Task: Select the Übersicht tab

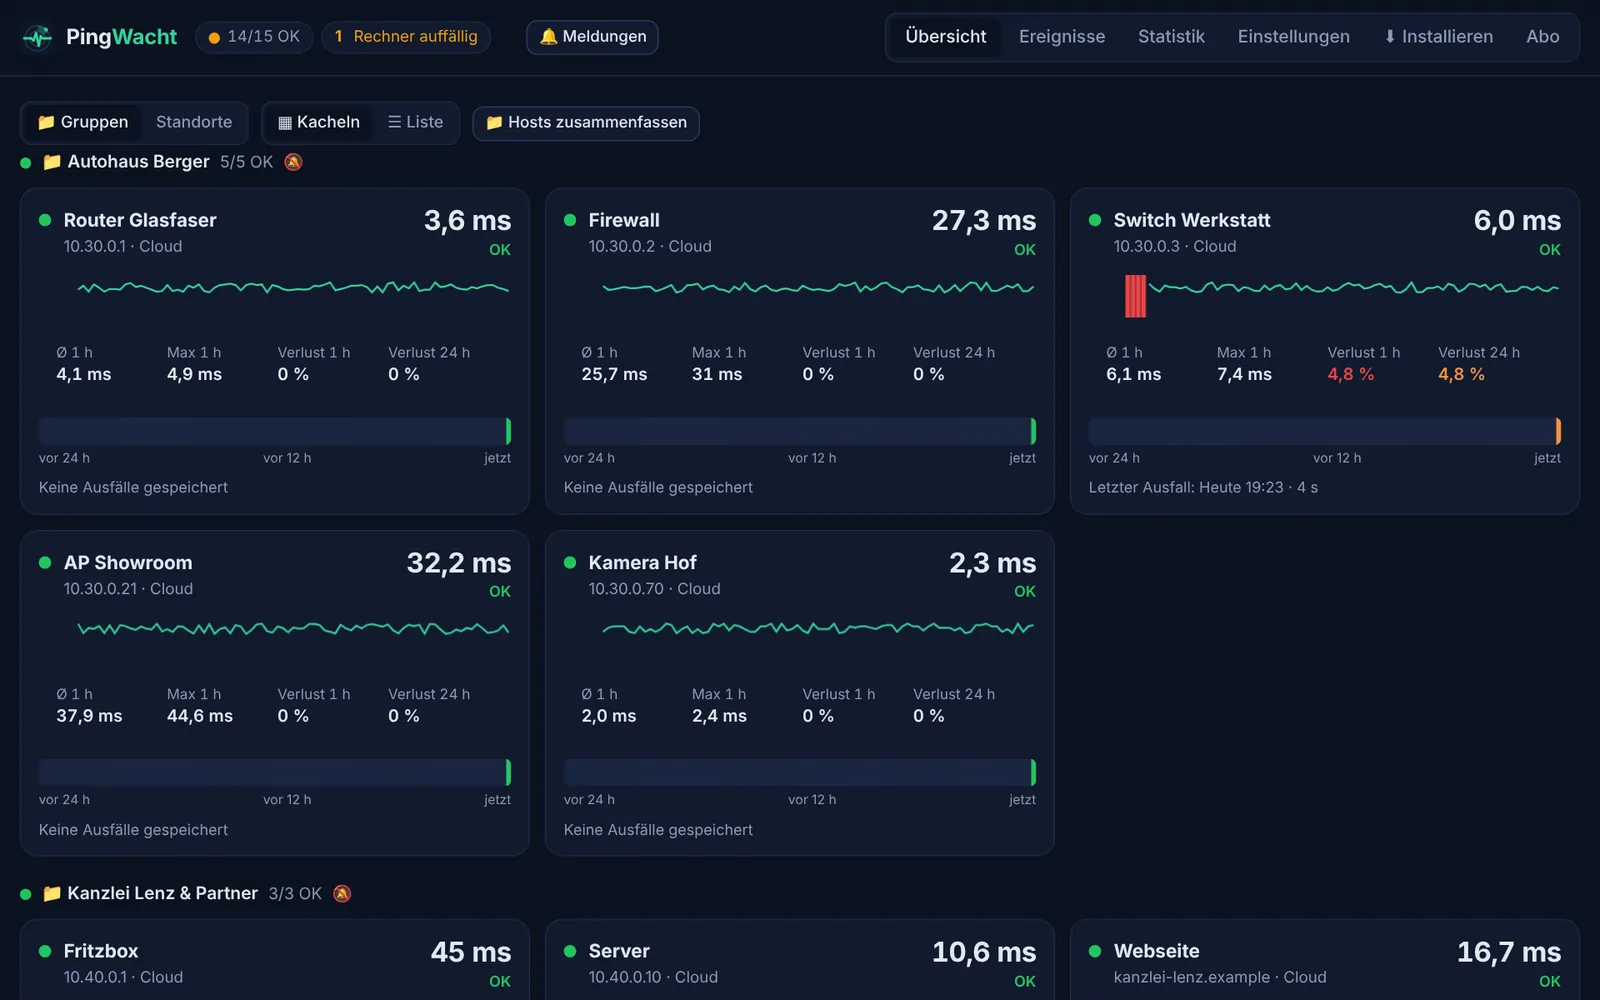Action: (945, 37)
